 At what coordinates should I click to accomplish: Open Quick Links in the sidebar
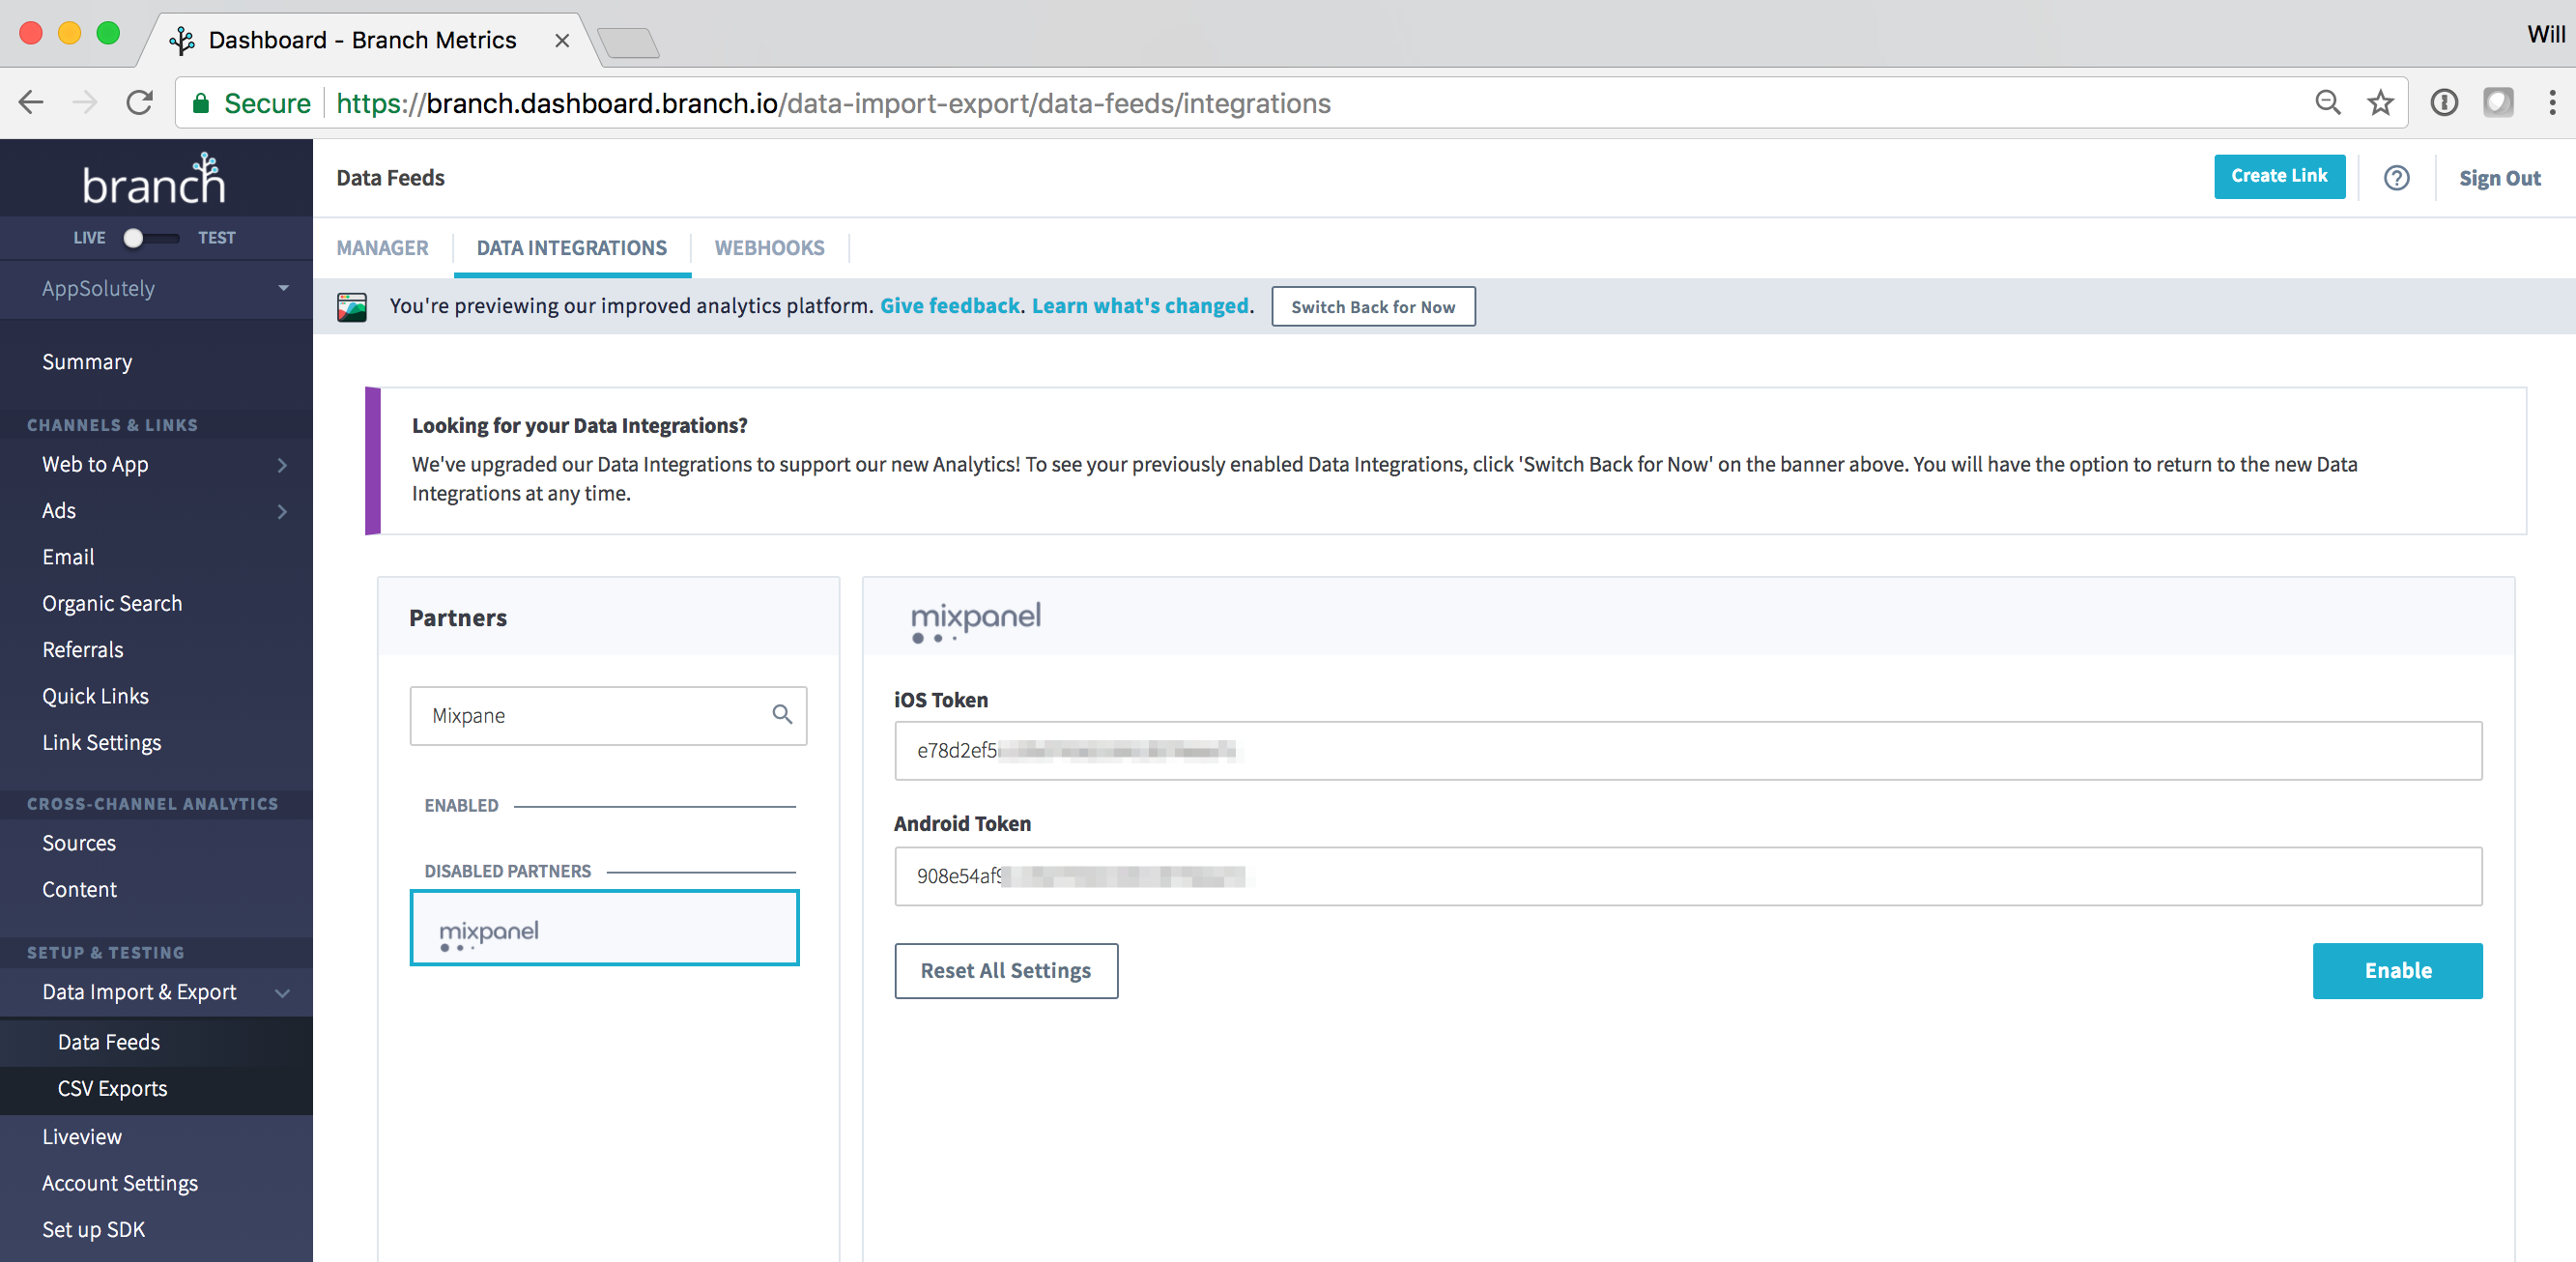click(x=95, y=696)
